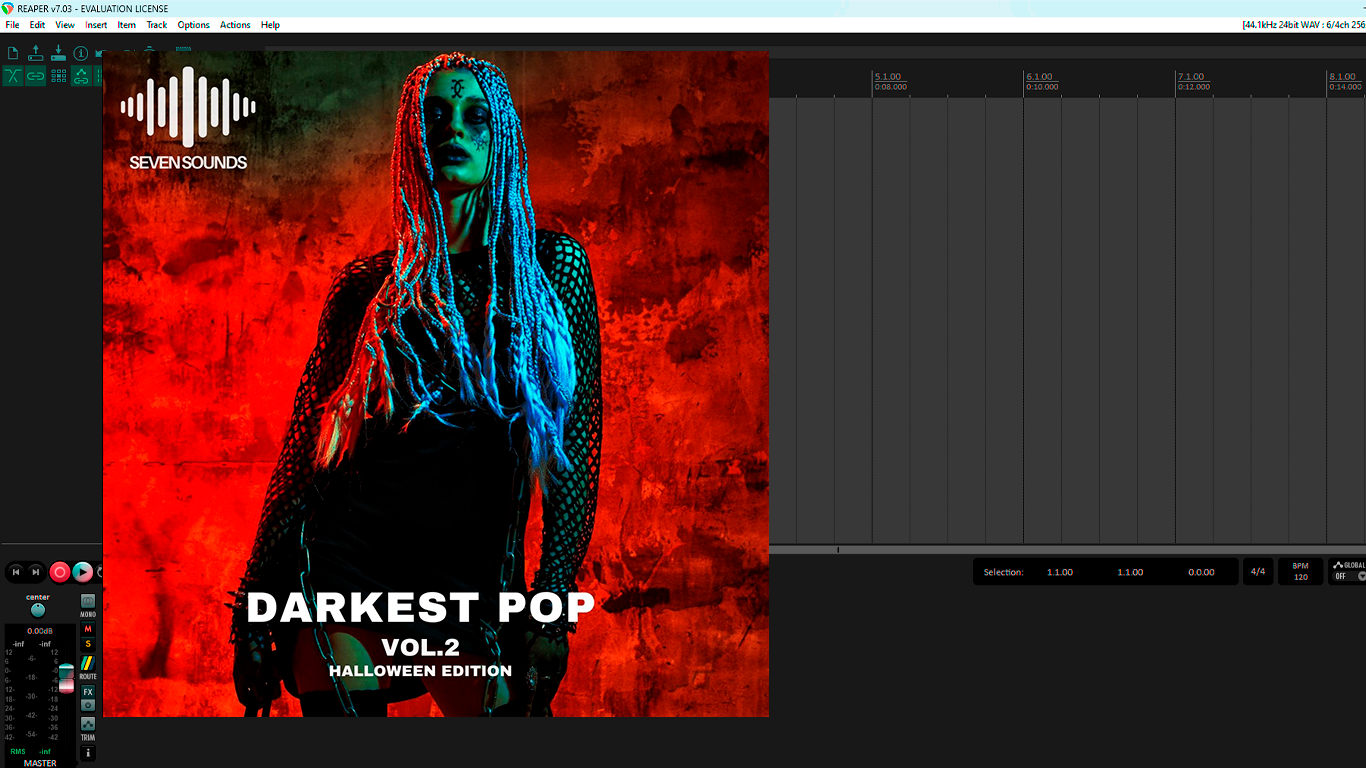Click the Open Project upload-arrow icon
1366x768 pixels.
(x=36, y=53)
